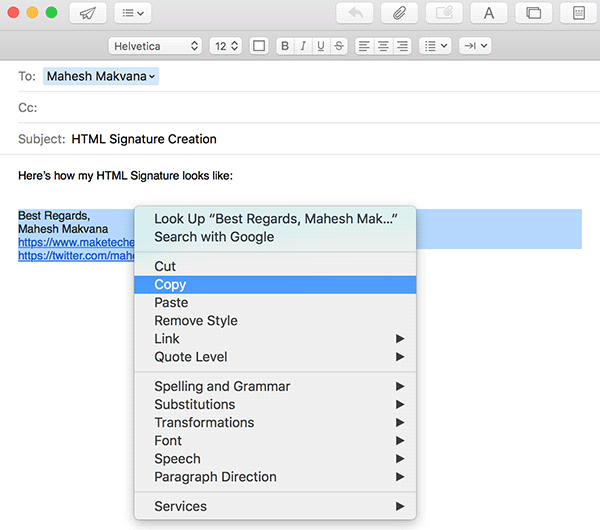The image size is (600, 530).
Task: Open the Helvetica font family dropdown
Action: tap(155, 46)
